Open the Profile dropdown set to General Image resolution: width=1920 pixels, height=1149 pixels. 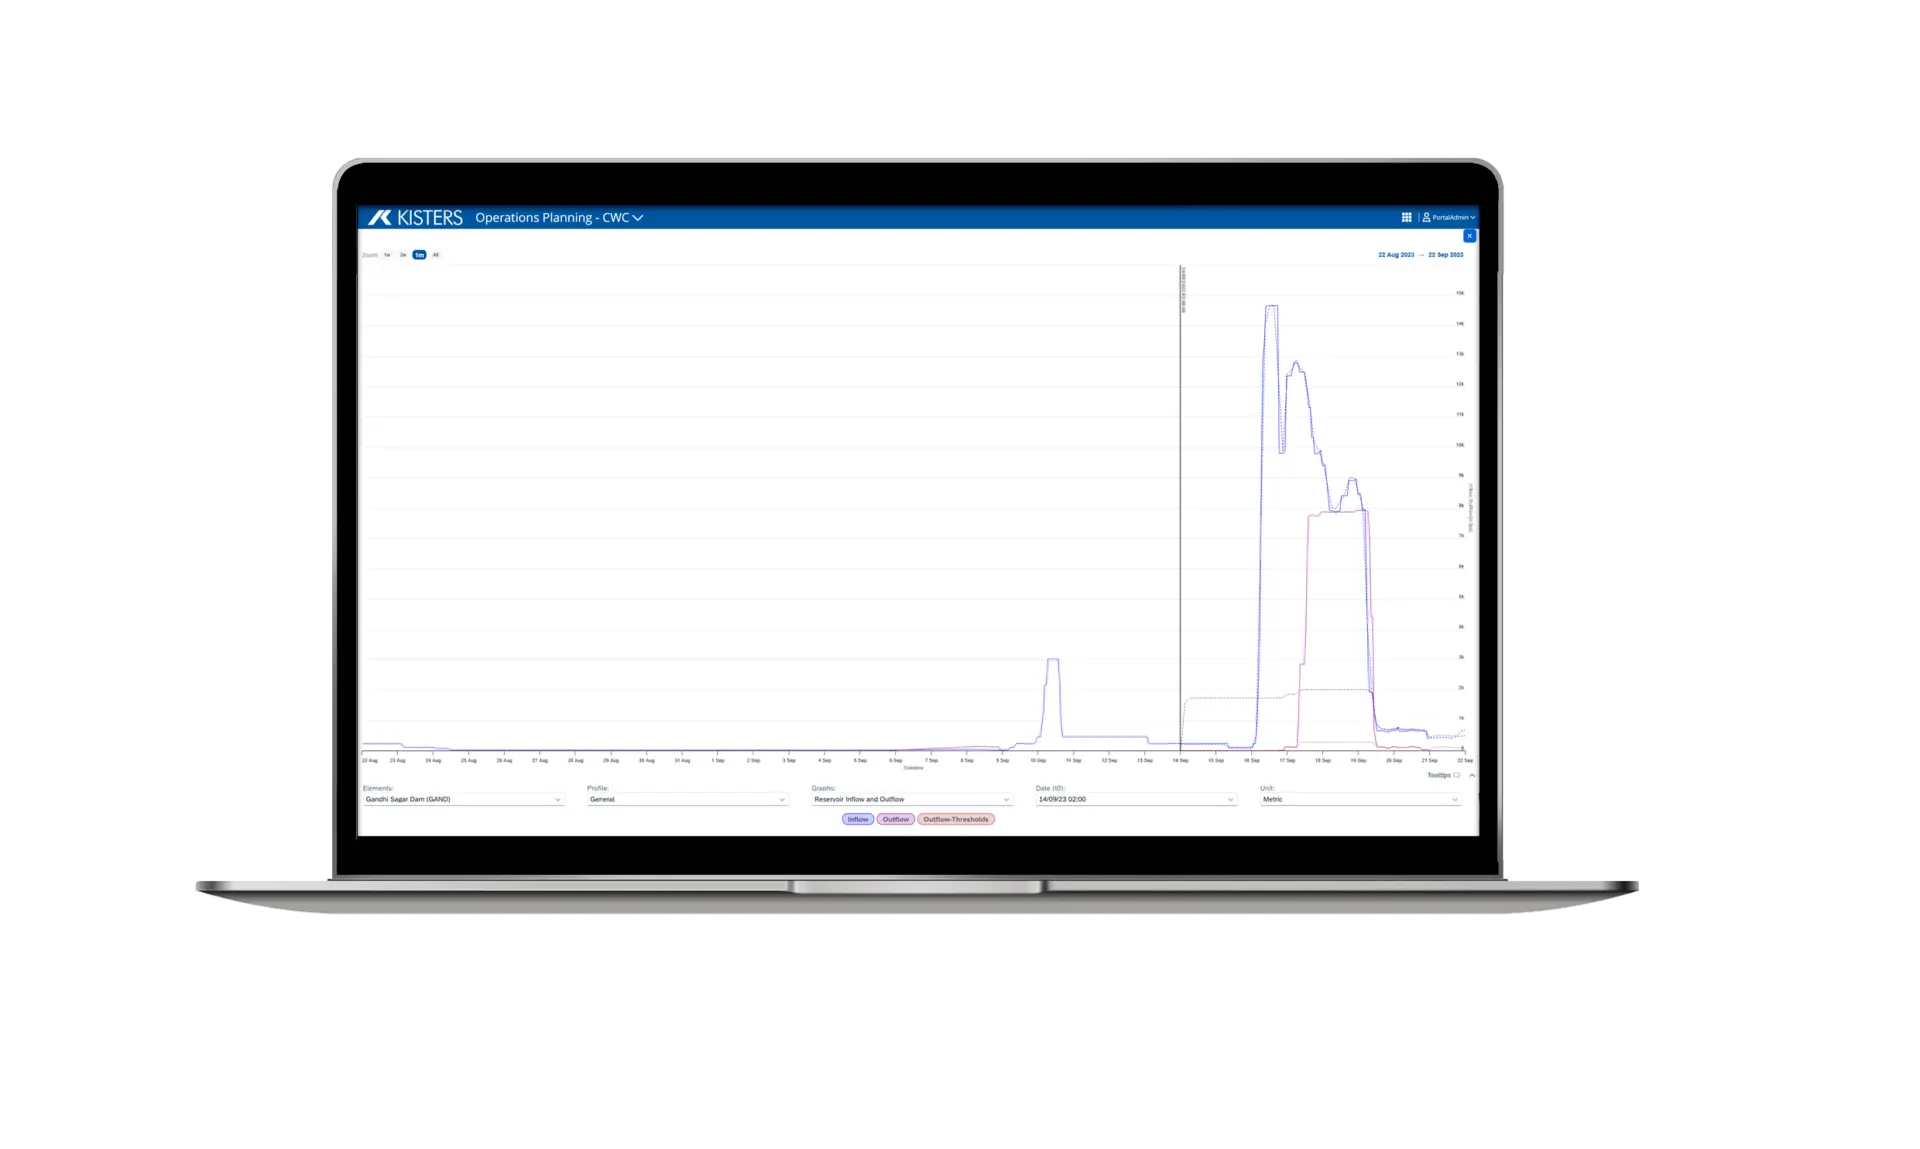[687, 799]
